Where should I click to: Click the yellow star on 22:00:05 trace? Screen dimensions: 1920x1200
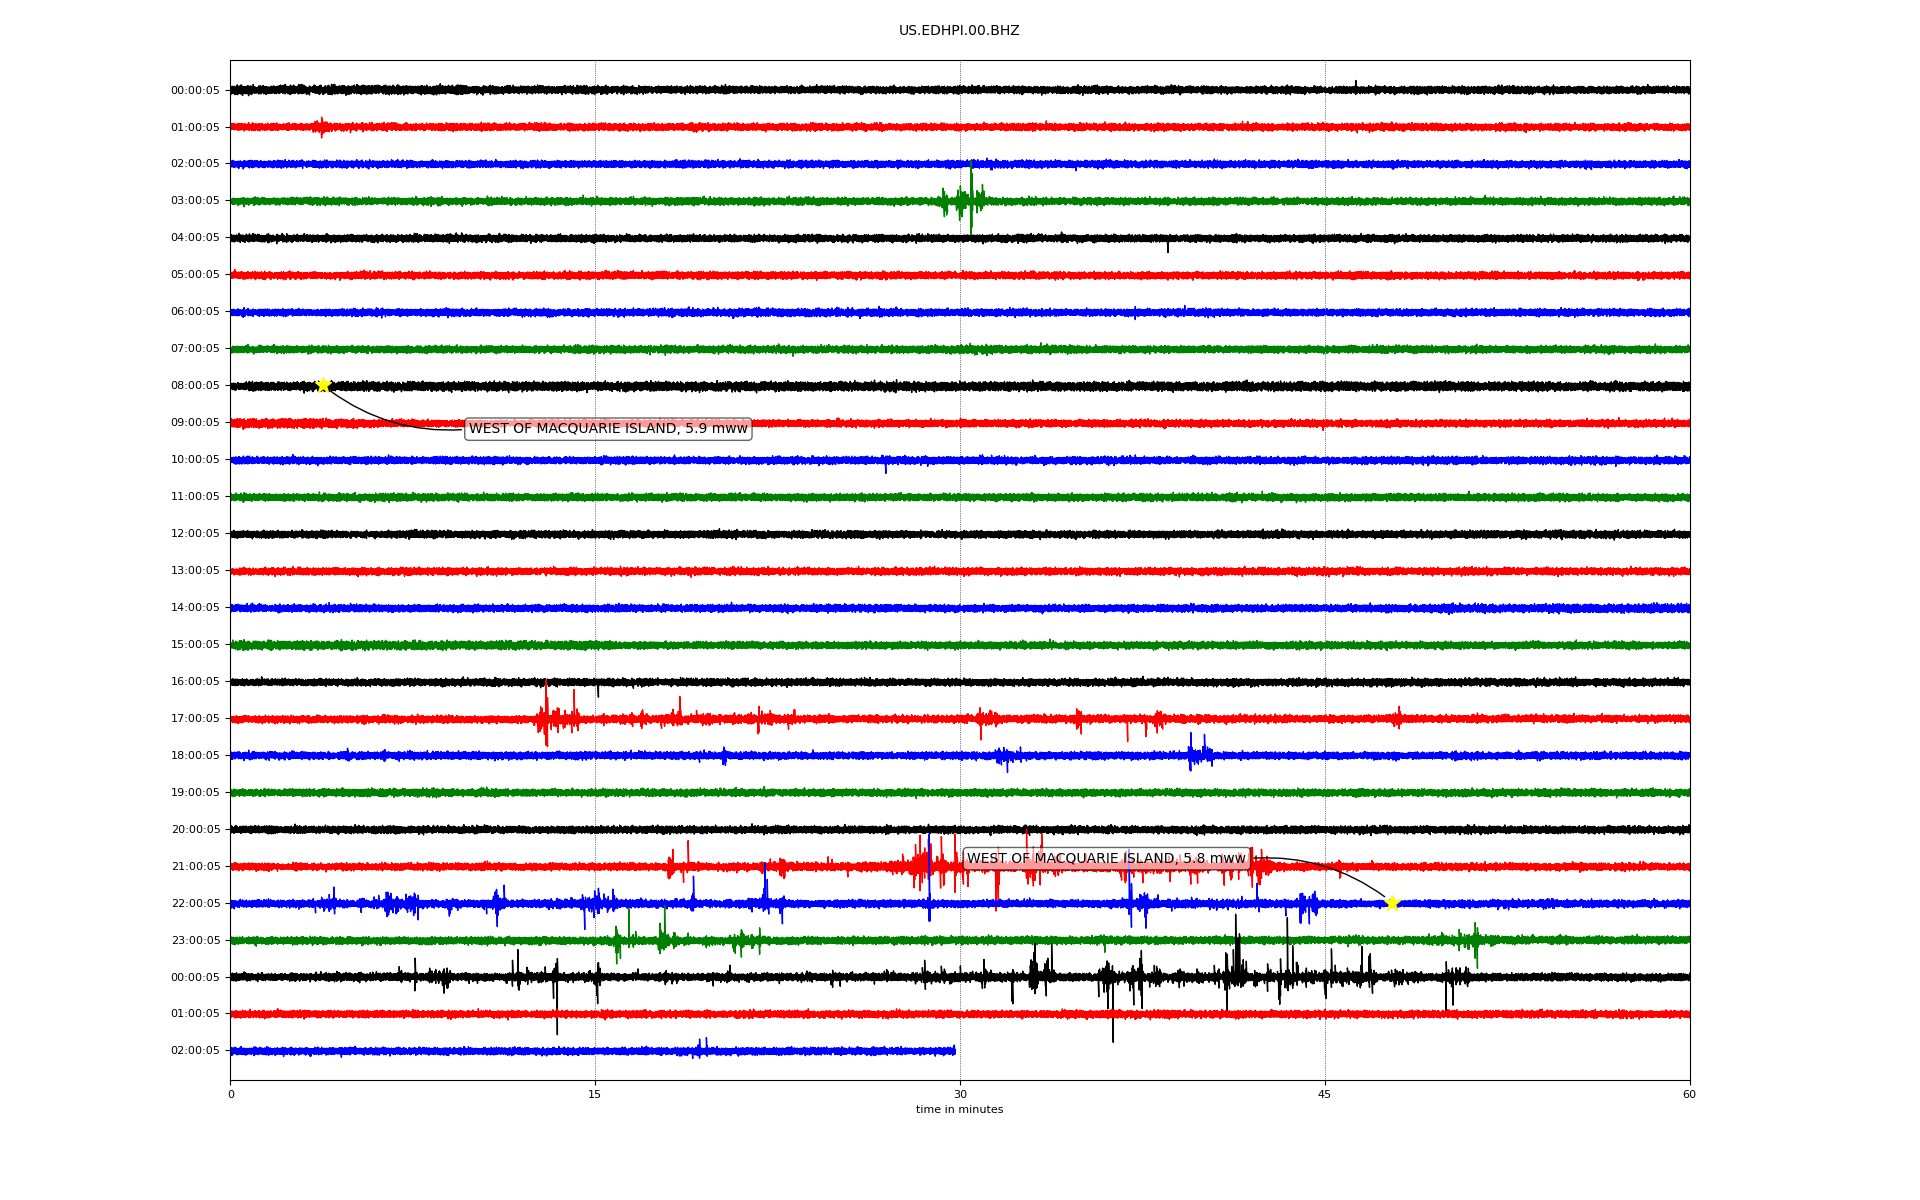coord(1391,903)
